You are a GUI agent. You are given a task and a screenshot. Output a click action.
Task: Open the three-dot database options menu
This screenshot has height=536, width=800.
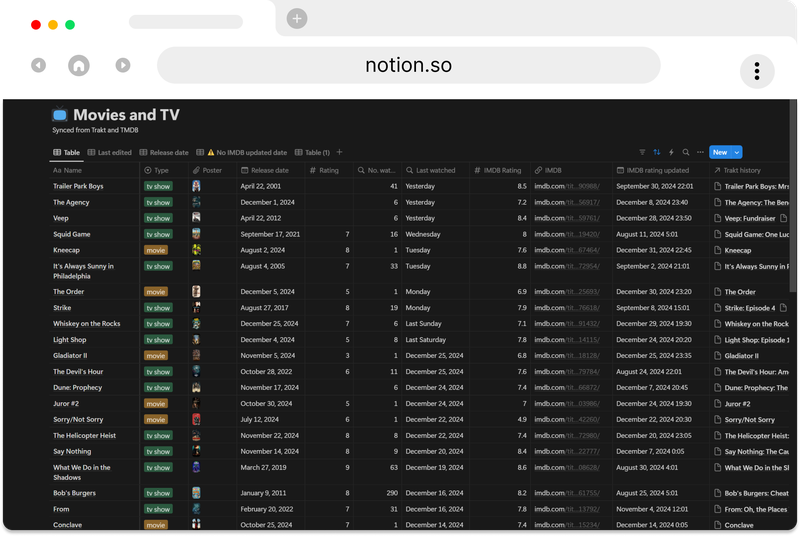[x=700, y=152]
